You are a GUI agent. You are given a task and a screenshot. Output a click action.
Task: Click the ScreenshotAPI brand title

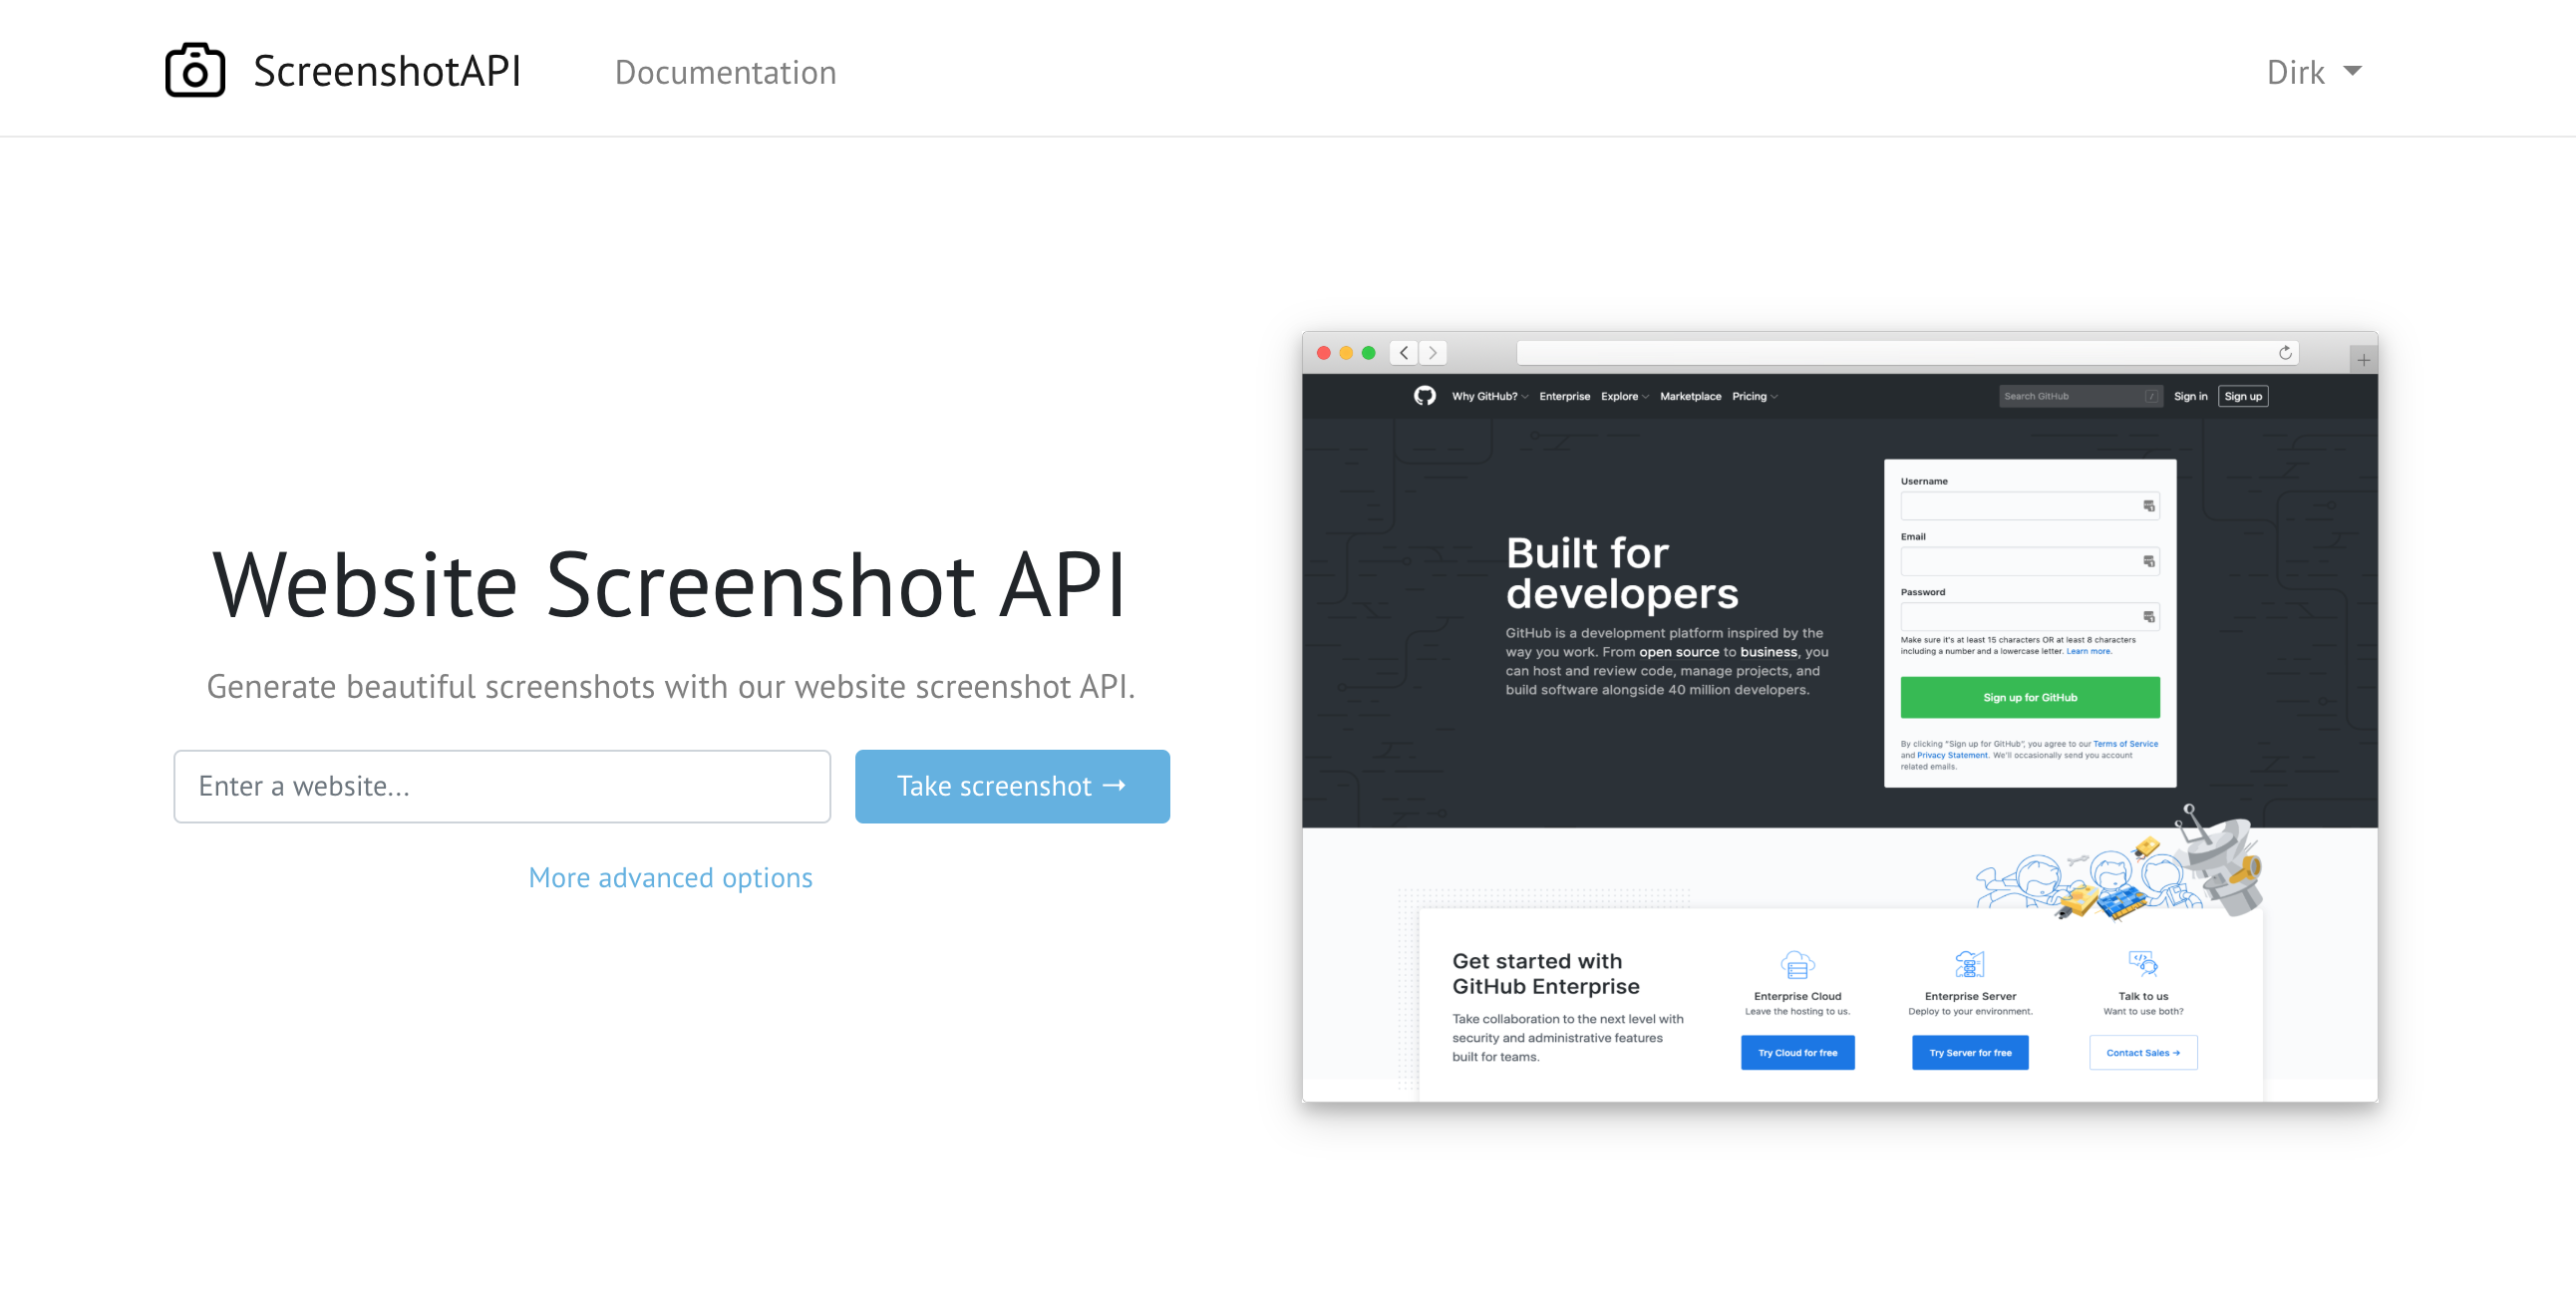pos(387,71)
